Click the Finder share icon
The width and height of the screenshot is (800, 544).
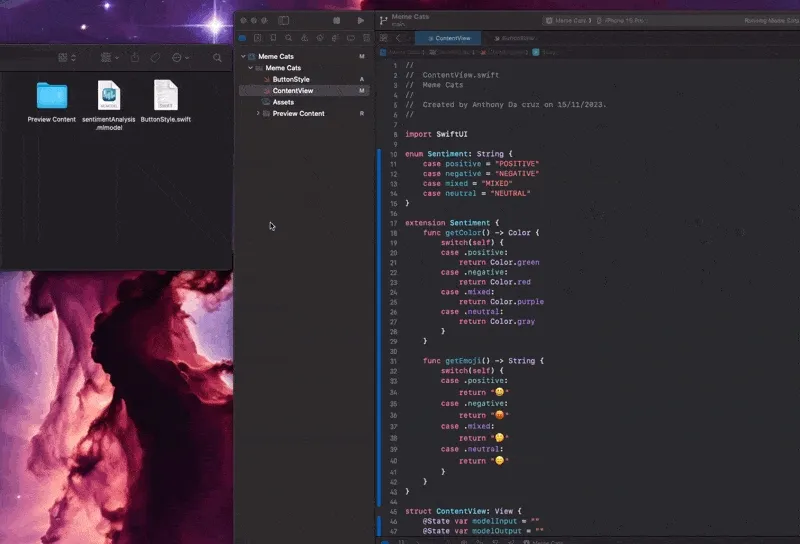(135, 58)
